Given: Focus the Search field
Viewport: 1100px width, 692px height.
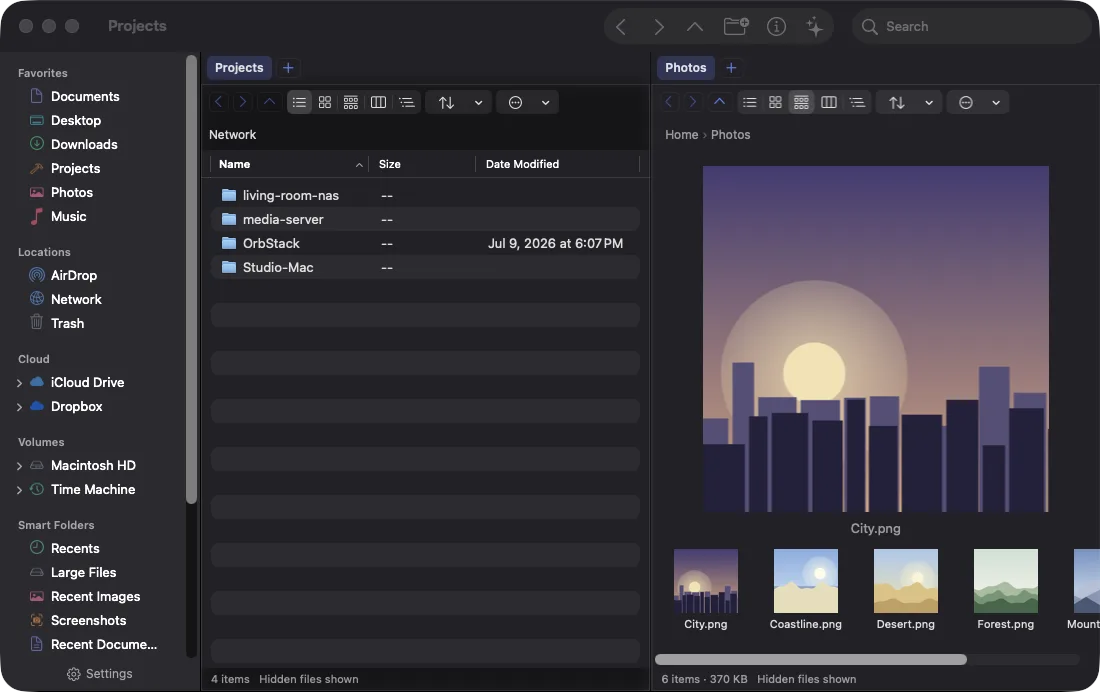Looking at the screenshot, I should pos(972,27).
